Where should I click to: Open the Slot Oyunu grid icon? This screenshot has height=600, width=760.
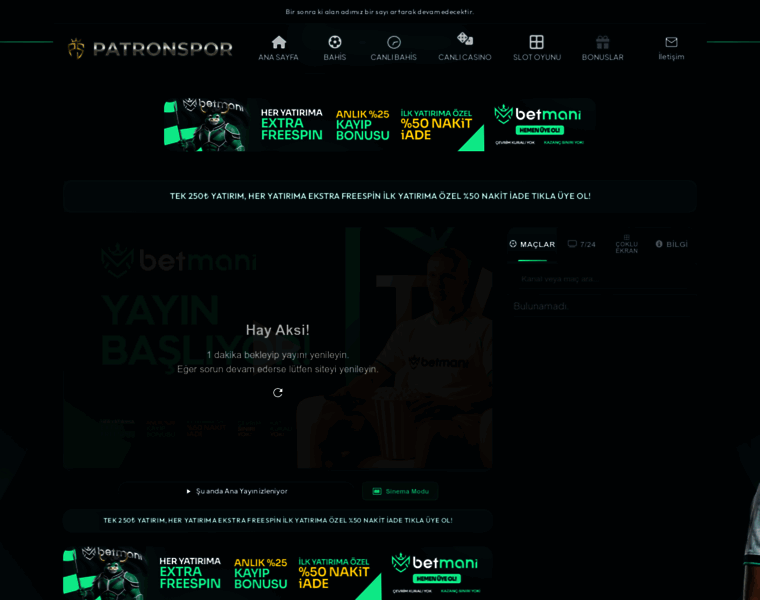537,42
